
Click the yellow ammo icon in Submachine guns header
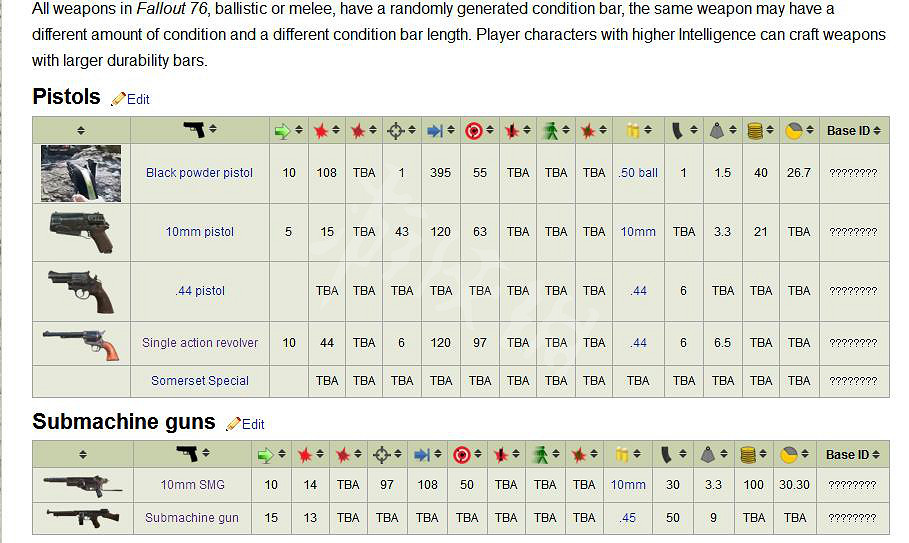(x=622, y=454)
